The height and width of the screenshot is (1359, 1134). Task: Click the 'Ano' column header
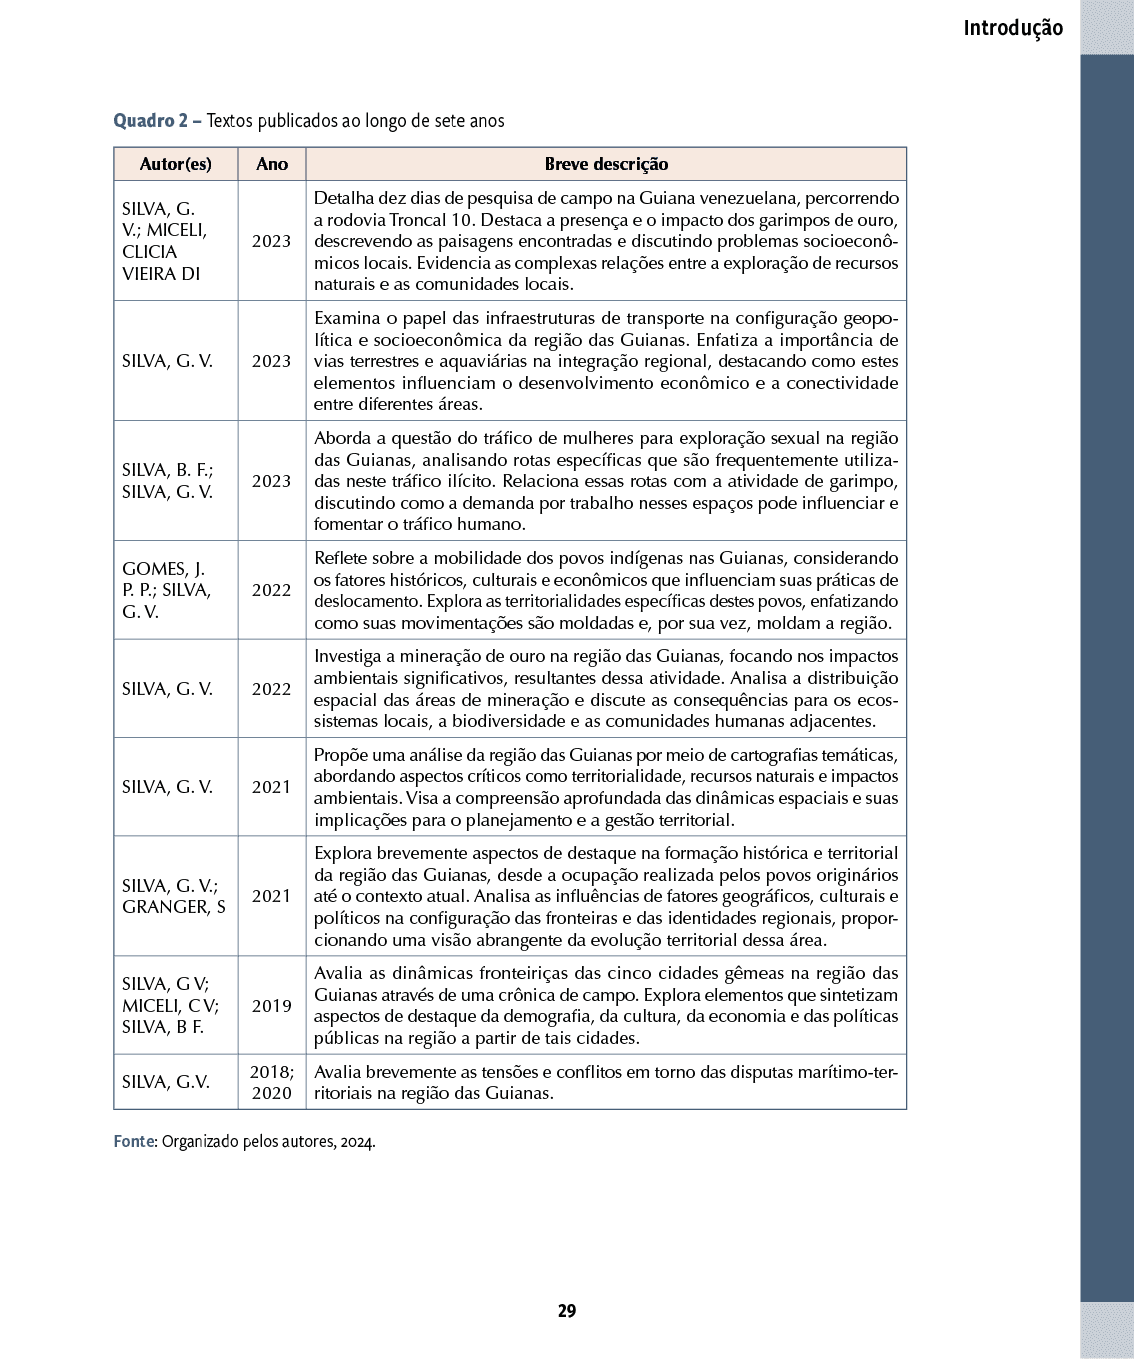[272, 164]
